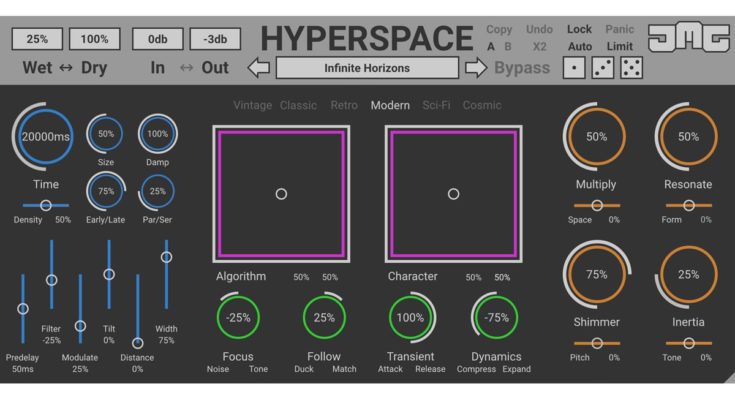Open the Infinite Horizons preset selector

point(367,69)
